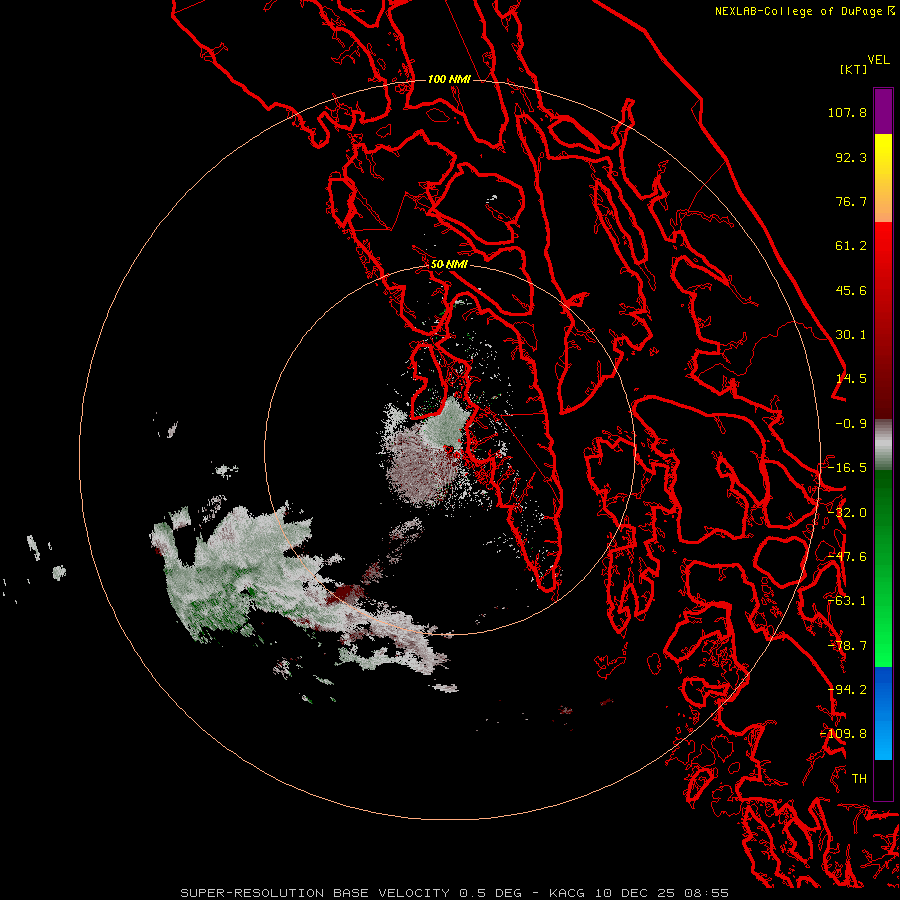The image size is (900, 900).
Task: Click the 107.8 value on velocity scale
Action: pos(847,112)
